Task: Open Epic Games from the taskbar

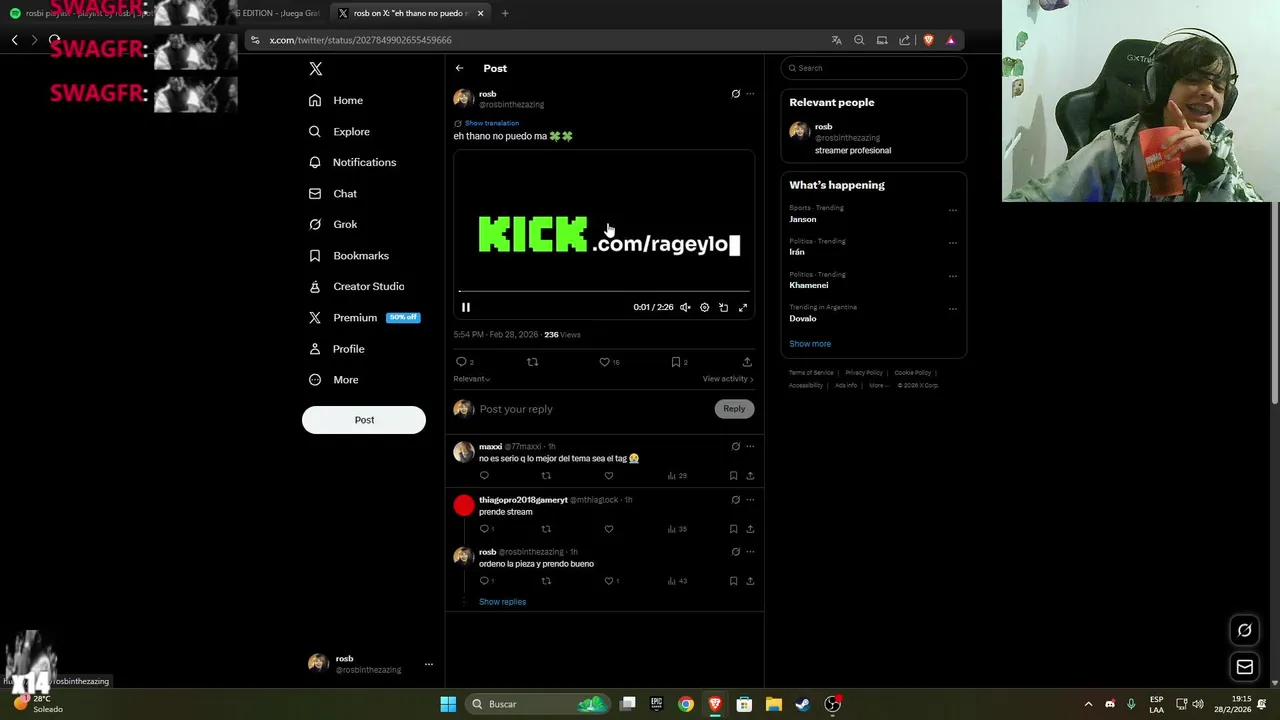Action: [657, 704]
